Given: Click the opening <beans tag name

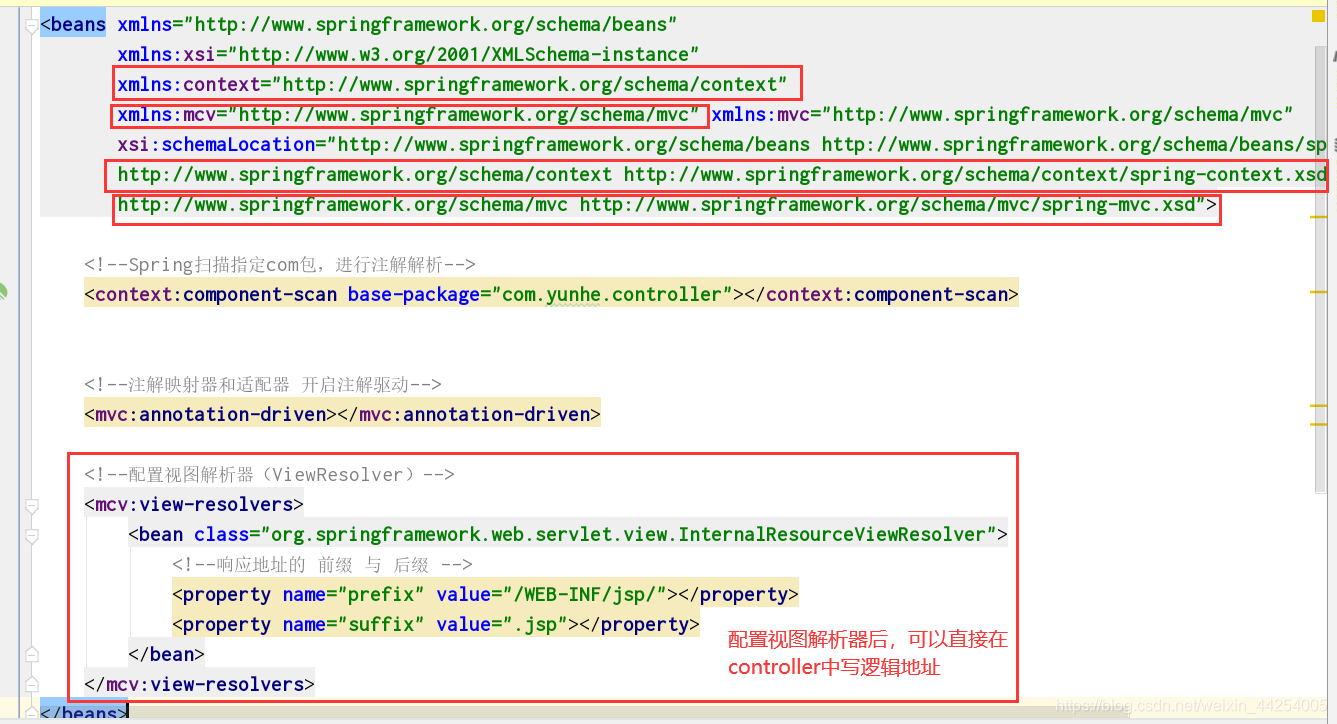Looking at the screenshot, I should (x=73, y=24).
